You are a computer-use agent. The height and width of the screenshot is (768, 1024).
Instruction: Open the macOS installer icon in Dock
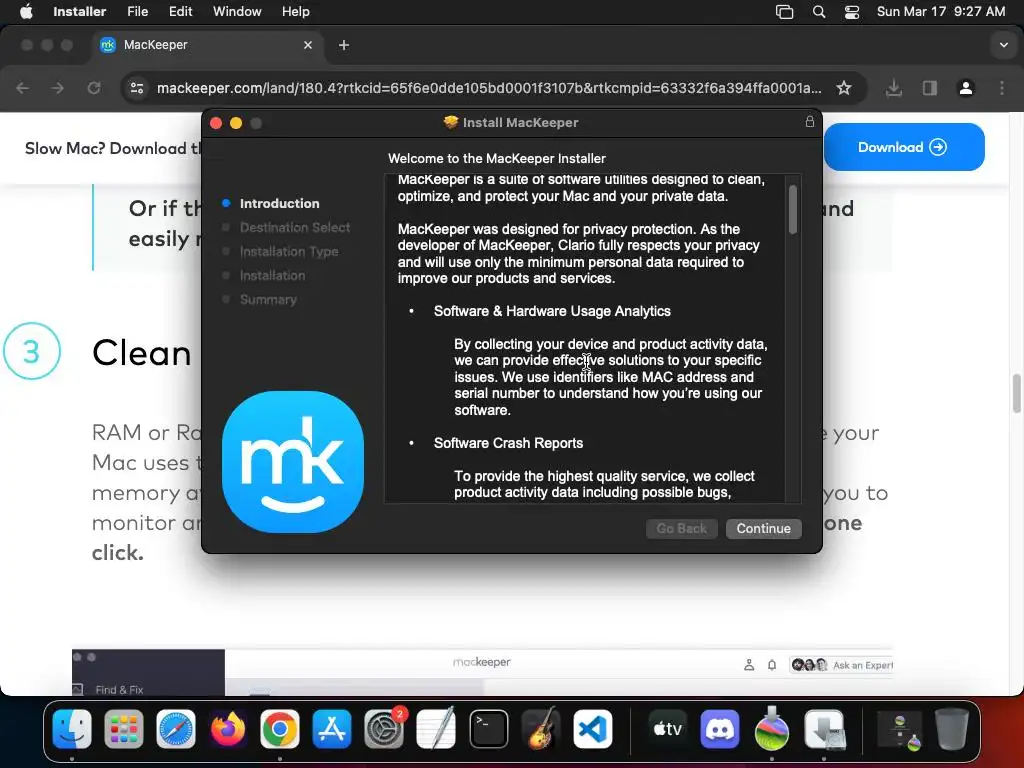coord(772,728)
